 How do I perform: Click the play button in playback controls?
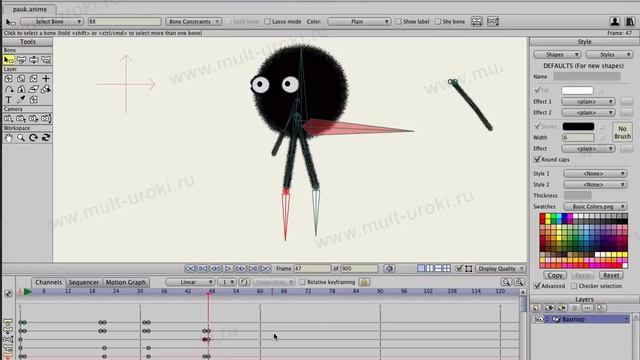point(228,268)
